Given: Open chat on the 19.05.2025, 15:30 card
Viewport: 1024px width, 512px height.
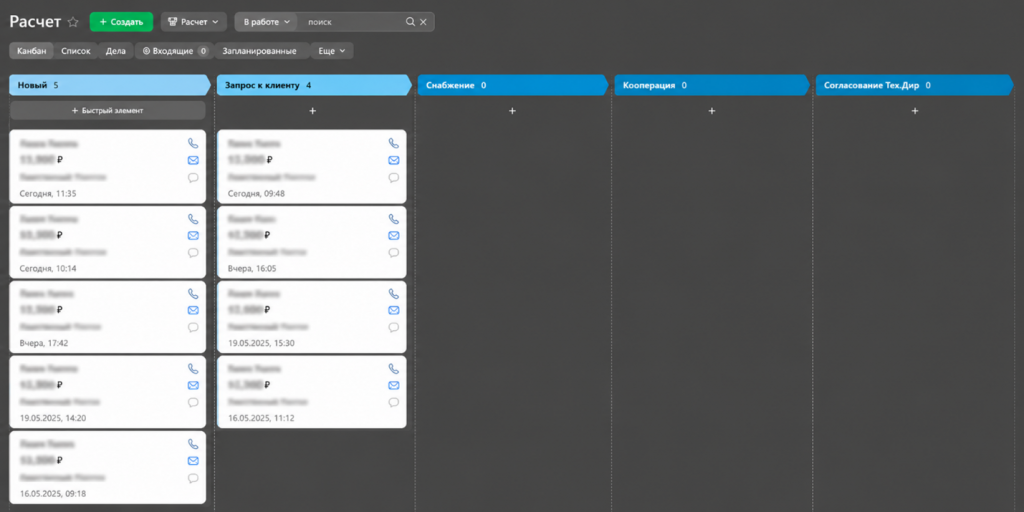Looking at the screenshot, I should point(393,327).
